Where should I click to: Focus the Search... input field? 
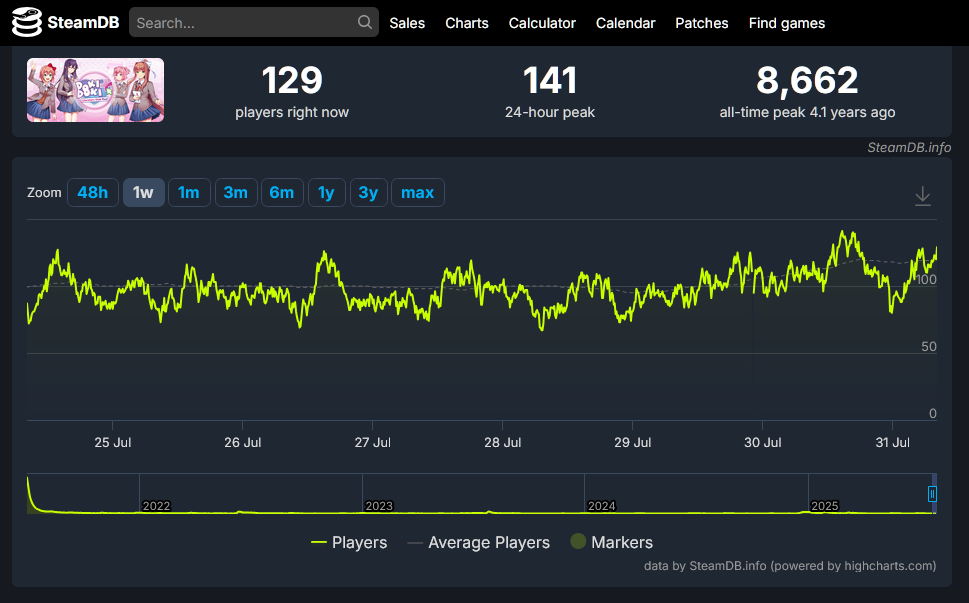point(253,23)
